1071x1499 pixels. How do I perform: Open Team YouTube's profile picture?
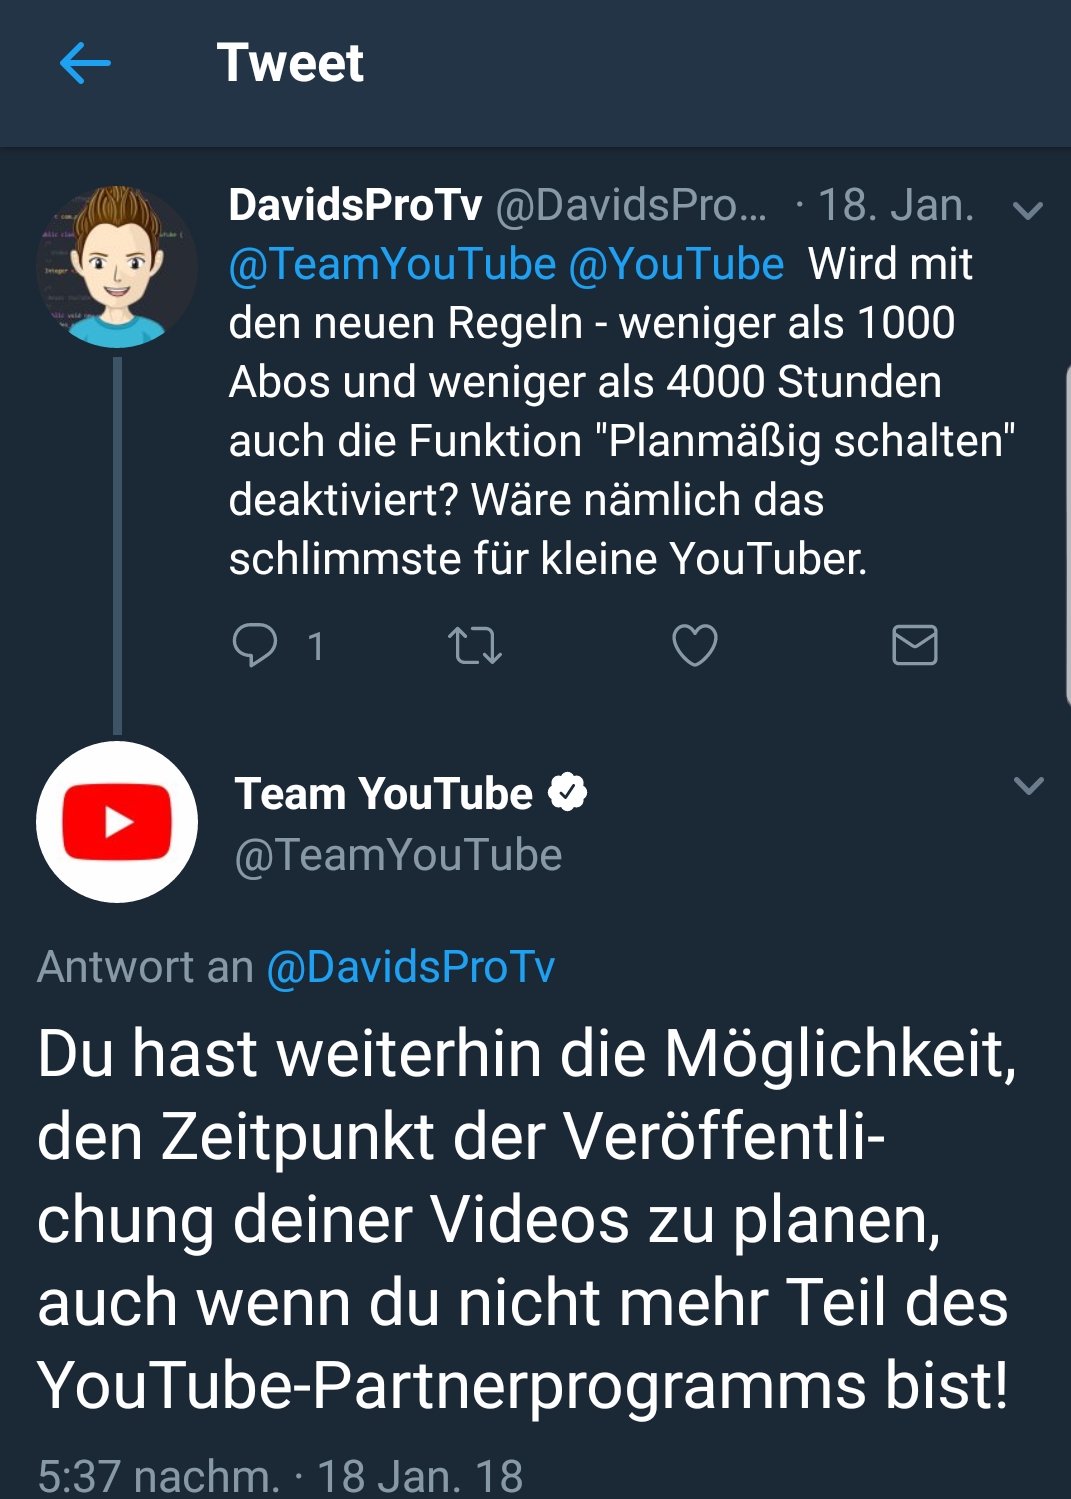pyautogui.click(x=117, y=822)
